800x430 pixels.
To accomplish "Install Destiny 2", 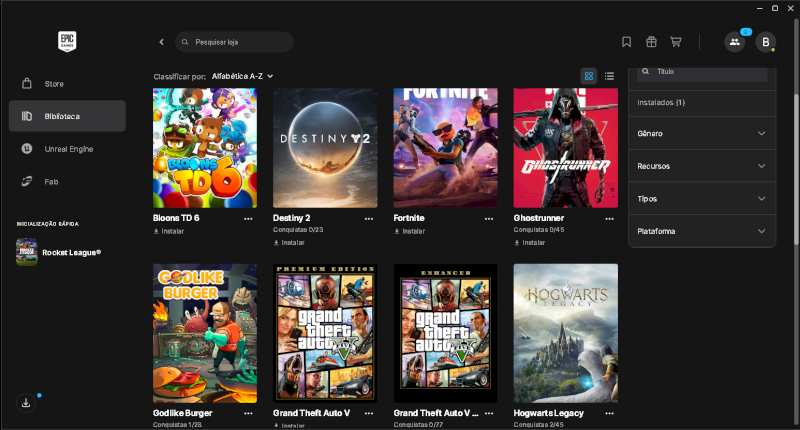I will tap(289, 243).
